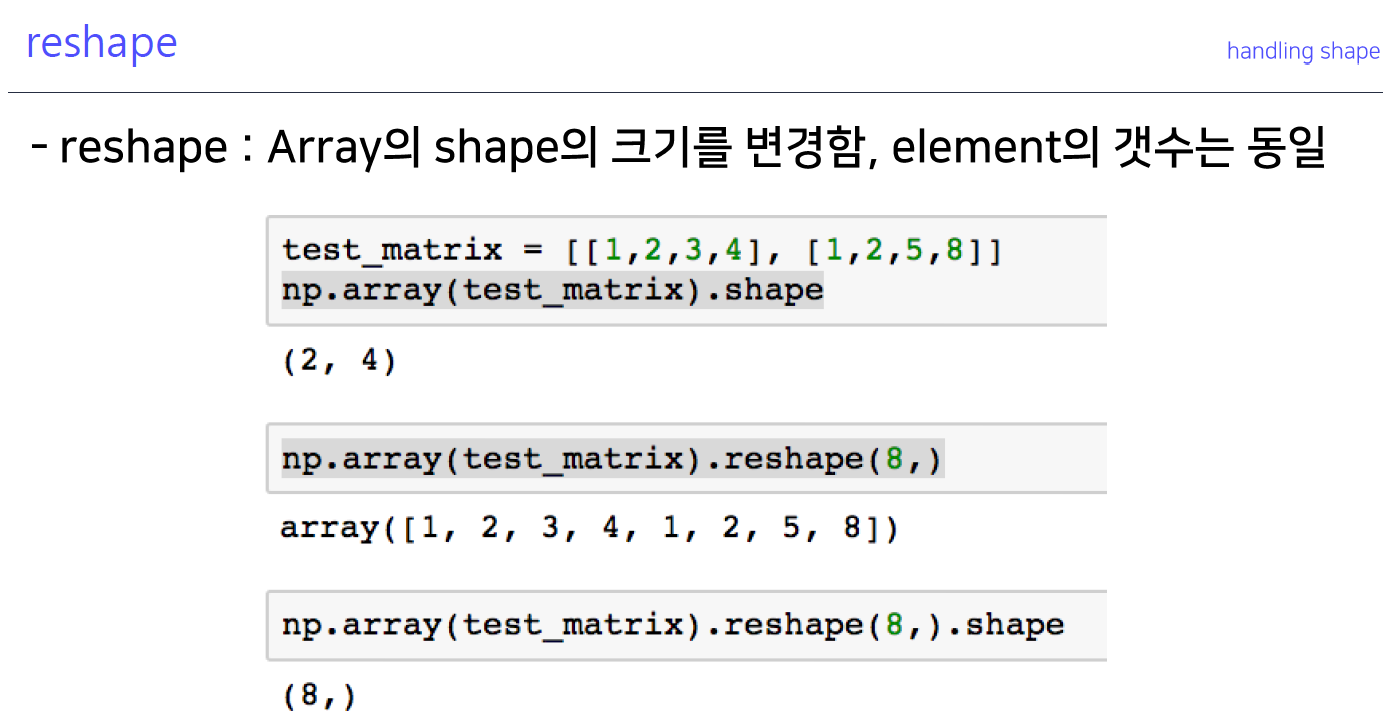Click the Korean reshape description sentence

tap(680, 148)
